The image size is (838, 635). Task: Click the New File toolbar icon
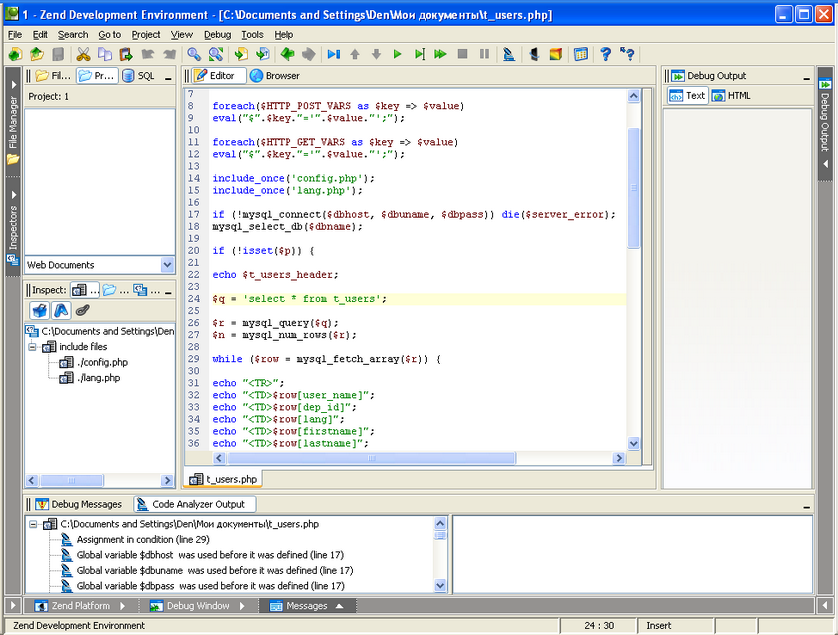(x=15, y=54)
